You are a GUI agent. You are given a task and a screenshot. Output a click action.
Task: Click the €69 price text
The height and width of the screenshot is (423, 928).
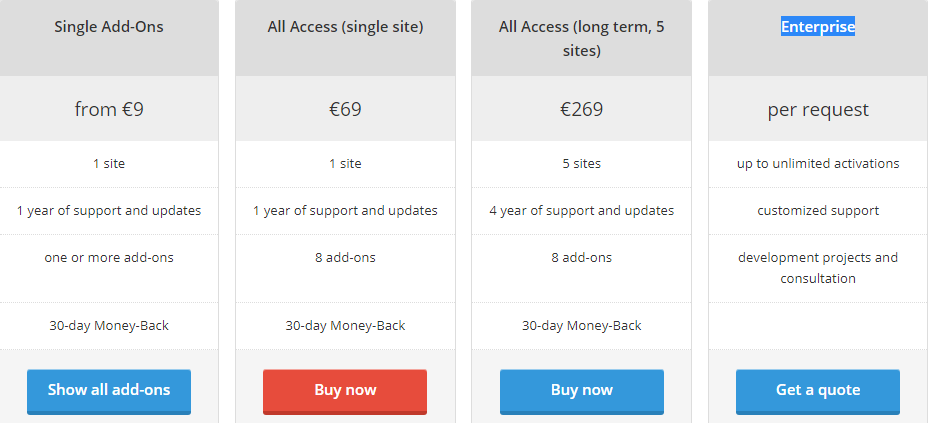coord(345,109)
